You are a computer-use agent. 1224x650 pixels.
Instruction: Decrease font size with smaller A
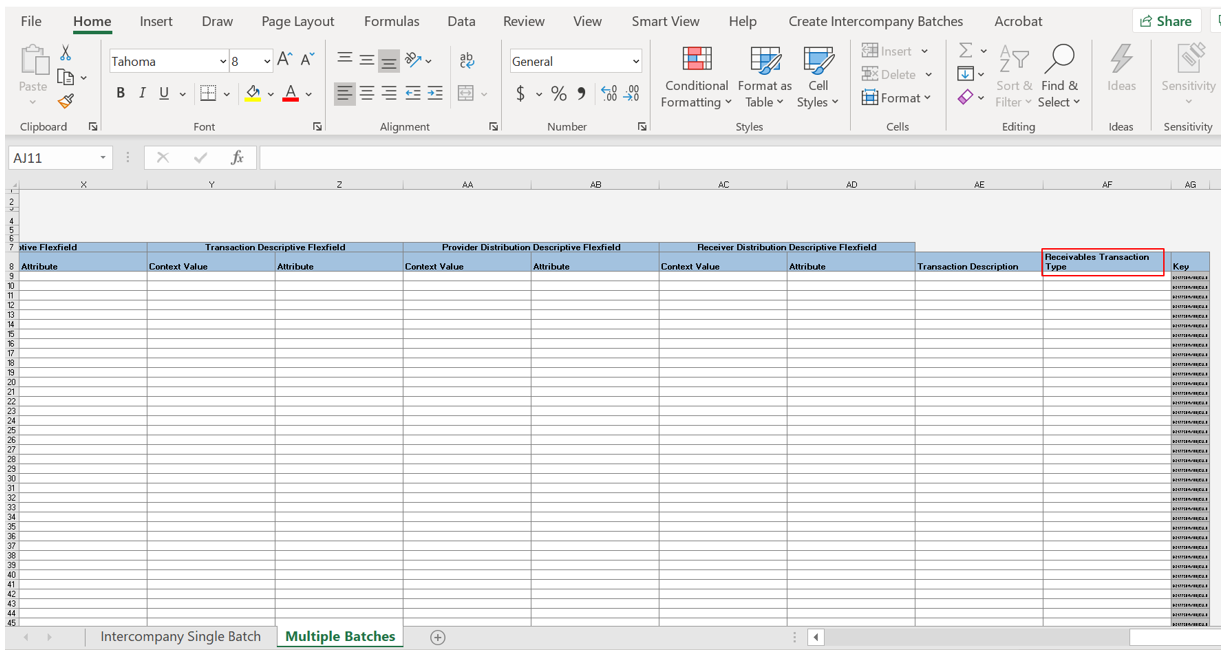[307, 61]
